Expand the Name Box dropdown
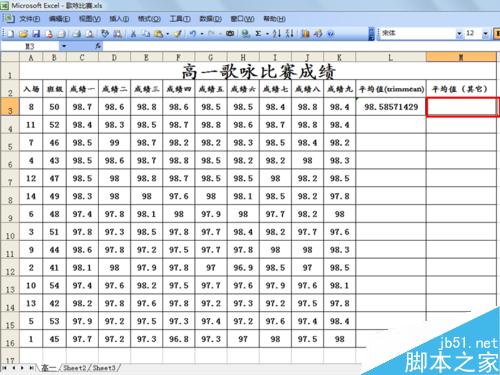This screenshot has height=375, width=500. pos(64,46)
